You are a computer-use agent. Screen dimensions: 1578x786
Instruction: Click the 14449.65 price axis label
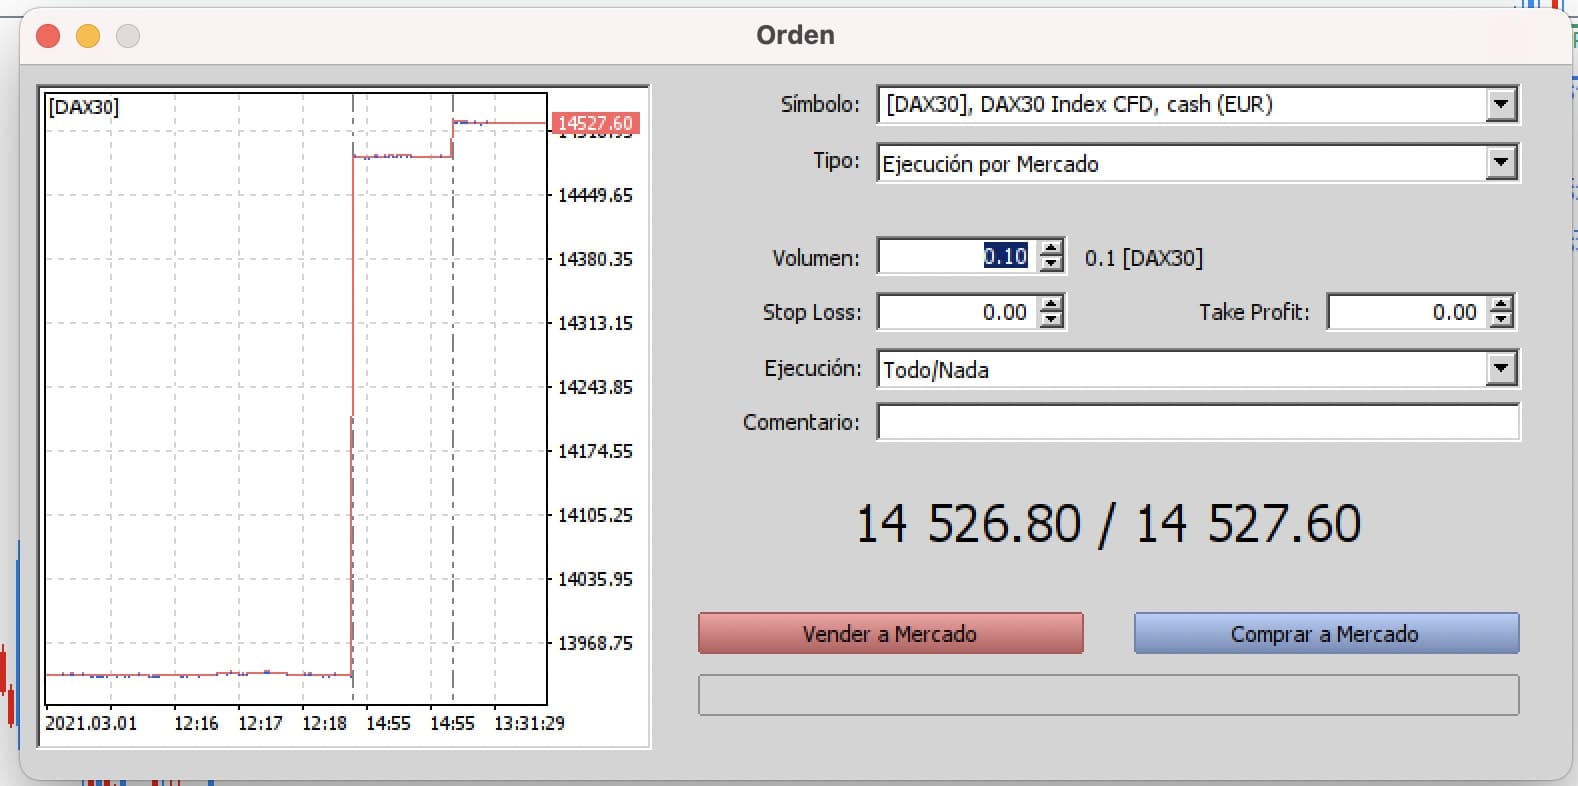pyautogui.click(x=595, y=195)
